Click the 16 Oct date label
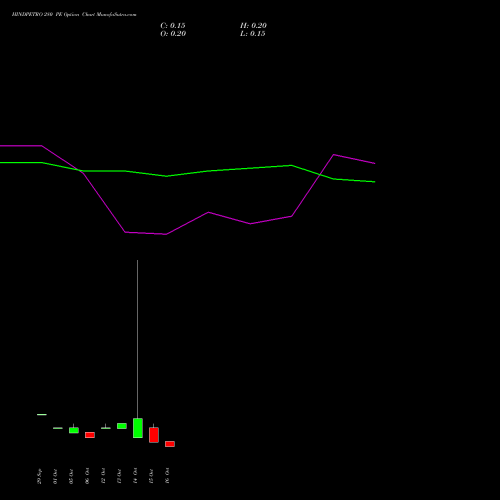500x500 pixels. 167,476
